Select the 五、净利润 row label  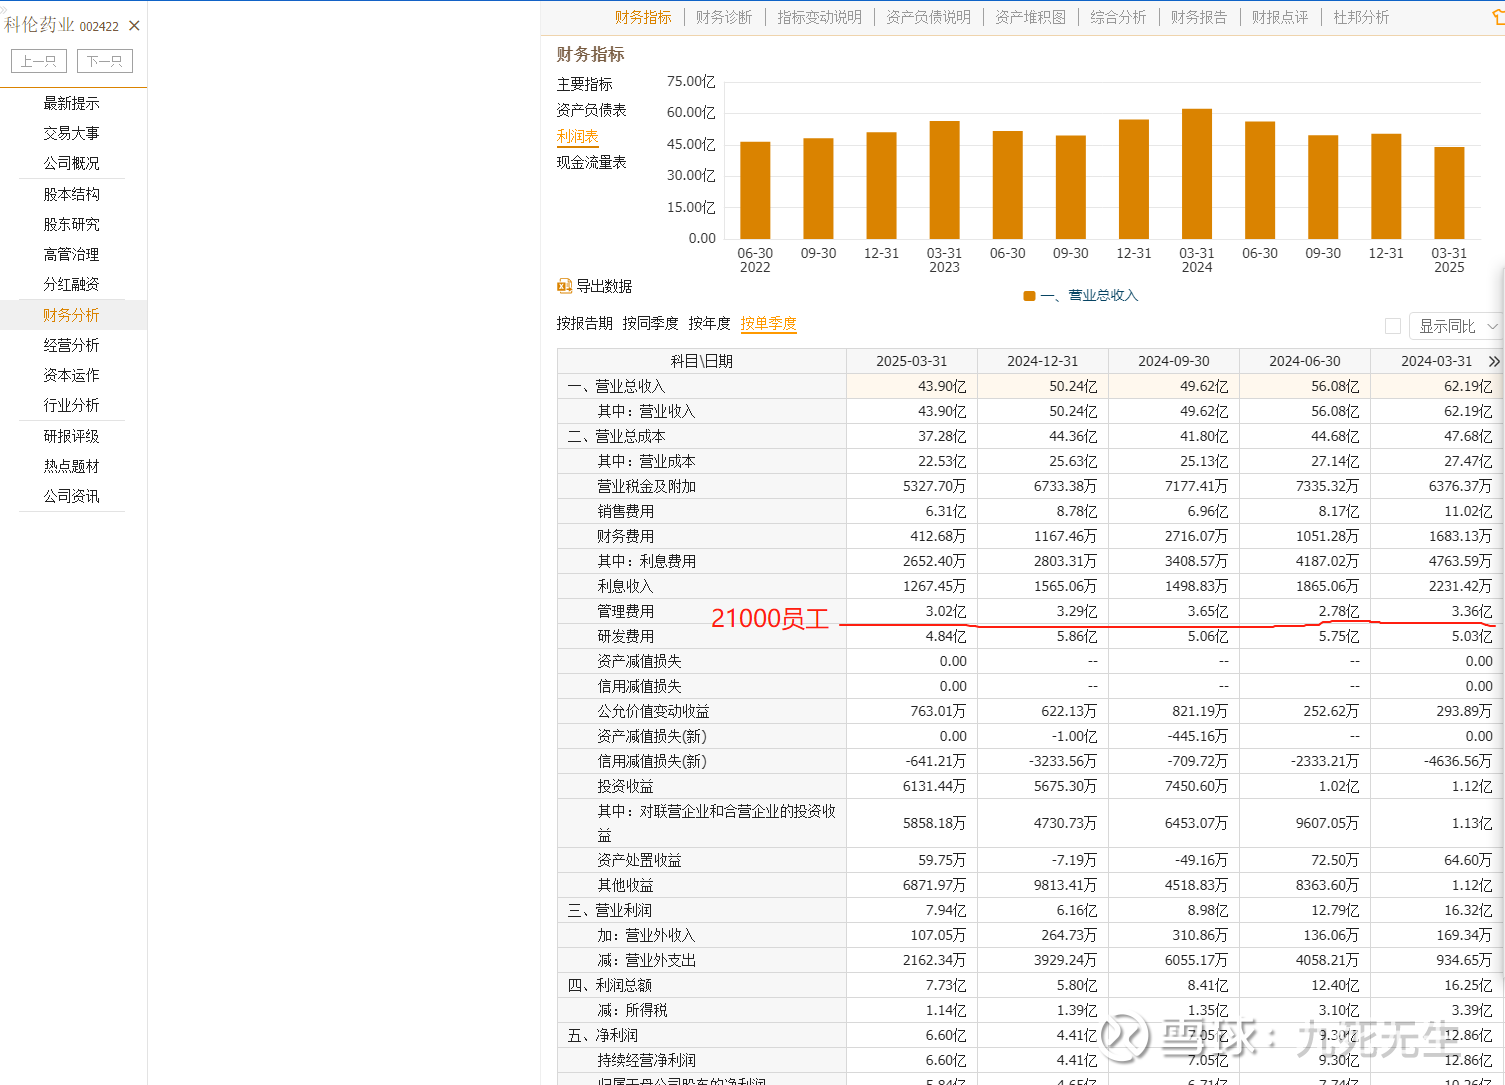[602, 1035]
